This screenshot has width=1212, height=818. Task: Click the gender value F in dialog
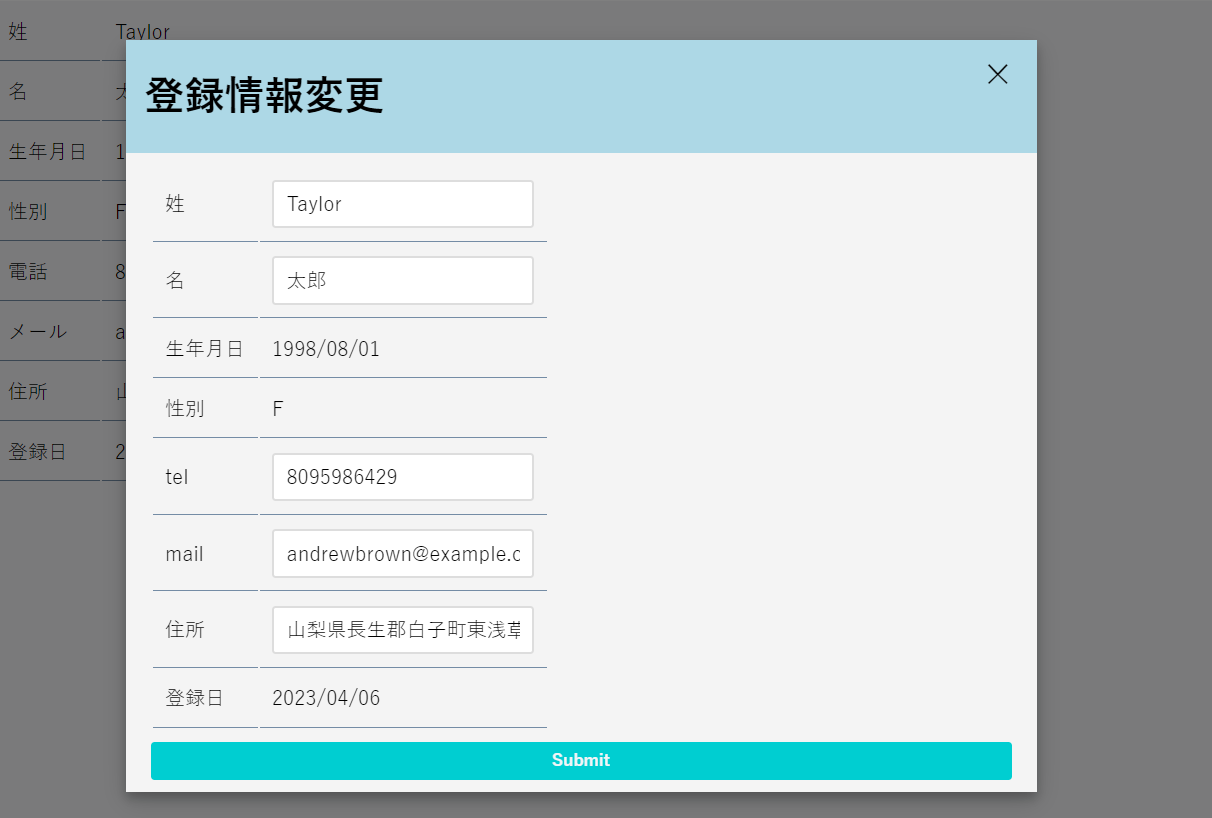click(x=278, y=409)
